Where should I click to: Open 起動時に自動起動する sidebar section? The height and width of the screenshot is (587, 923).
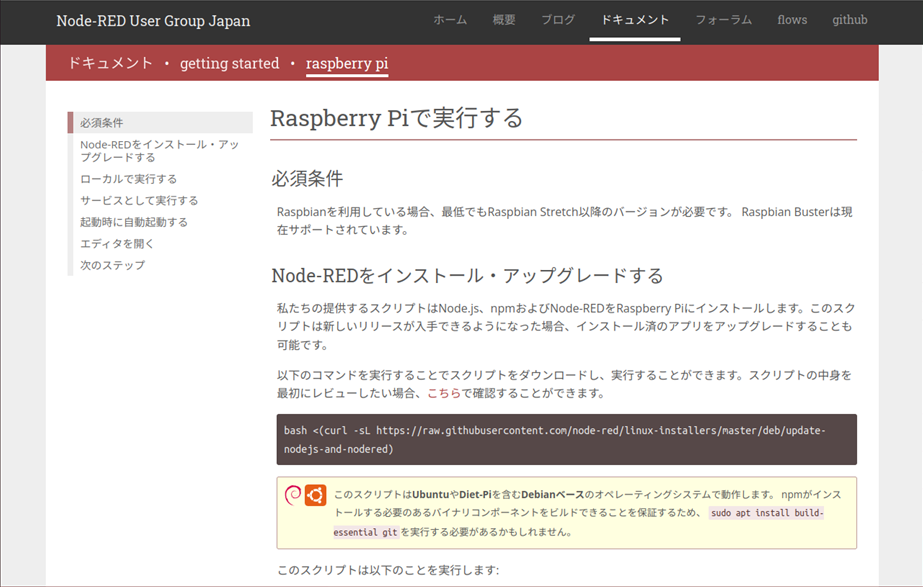134,222
